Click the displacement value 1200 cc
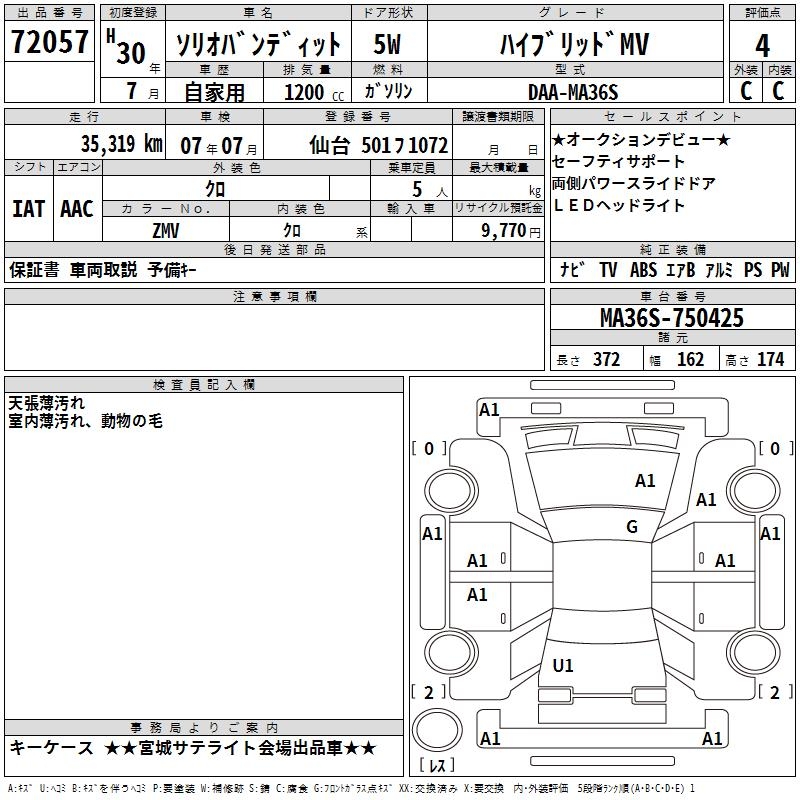The image size is (800, 800). 314,93
